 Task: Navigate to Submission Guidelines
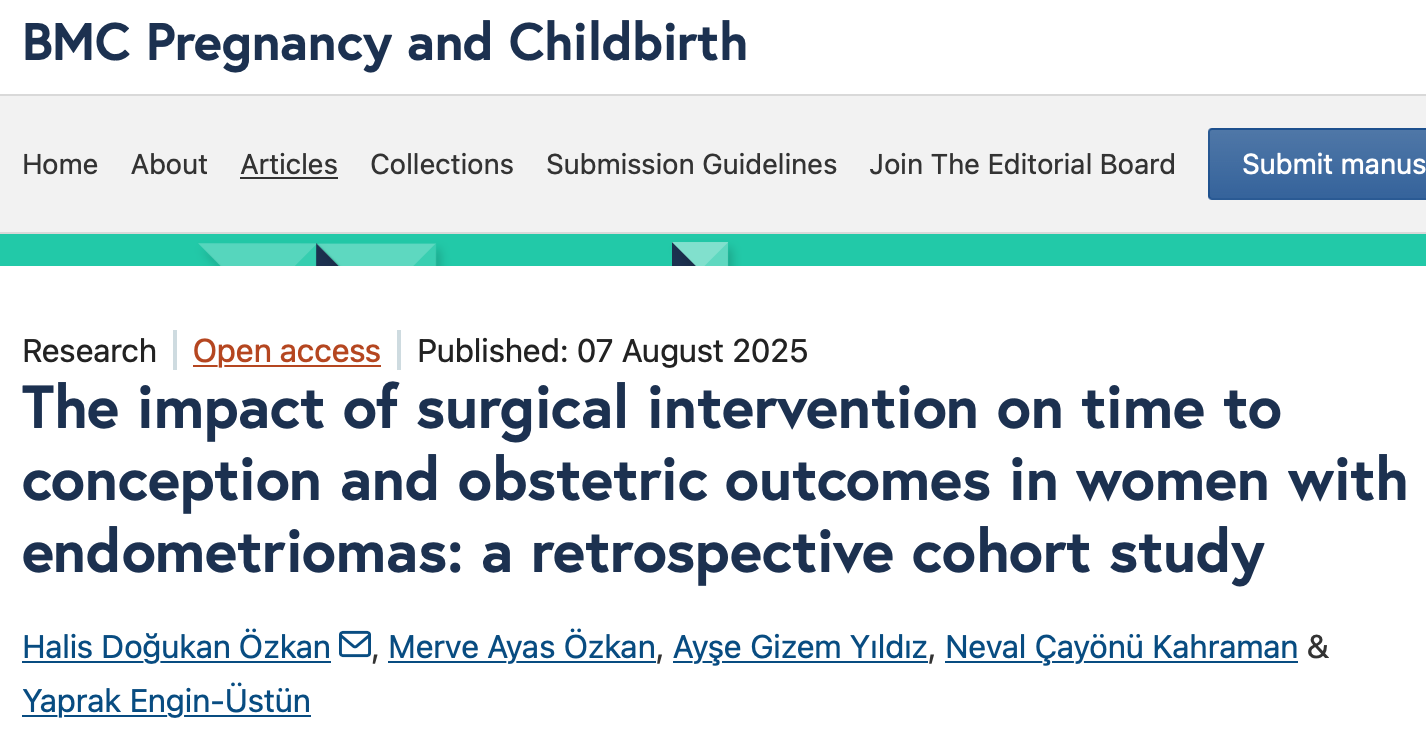tap(691, 164)
